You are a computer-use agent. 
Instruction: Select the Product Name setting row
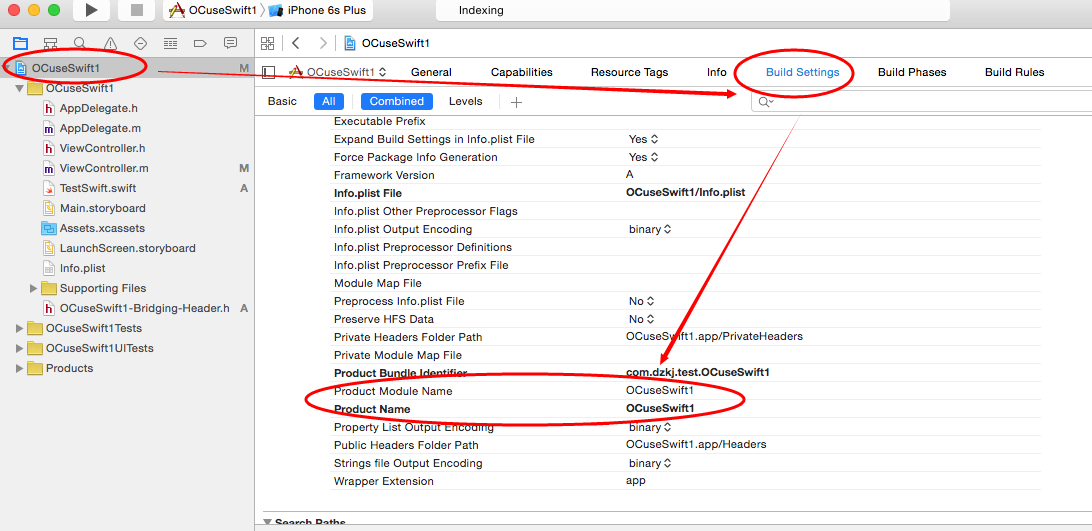pyautogui.click(x=685, y=409)
